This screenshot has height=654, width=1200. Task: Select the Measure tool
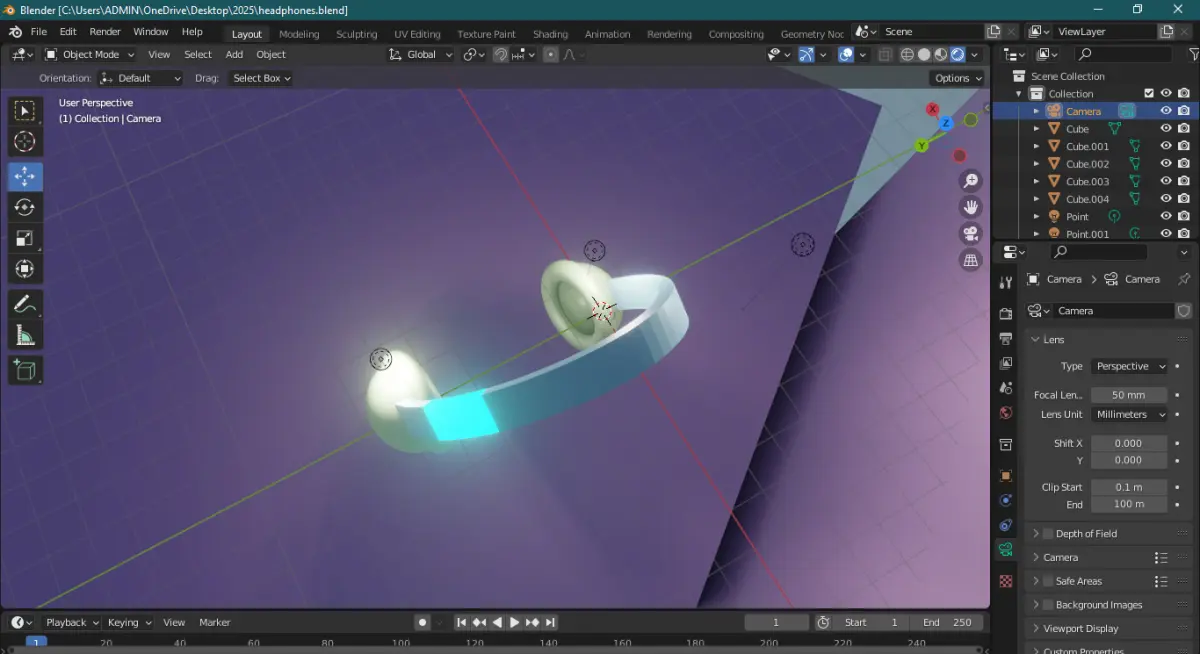click(x=25, y=336)
